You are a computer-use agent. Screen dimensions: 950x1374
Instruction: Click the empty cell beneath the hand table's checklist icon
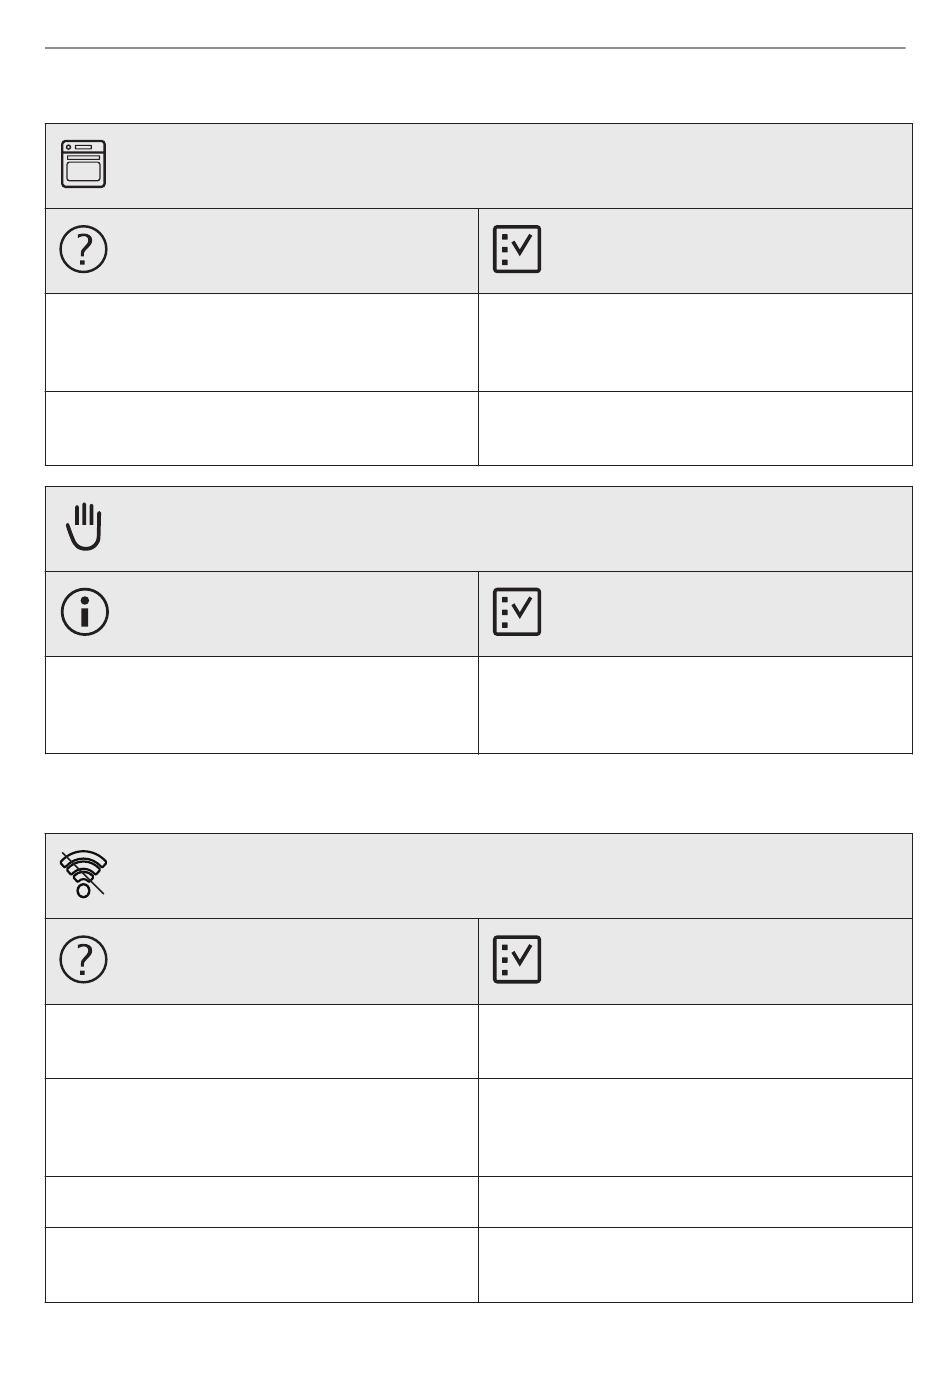coord(696,704)
